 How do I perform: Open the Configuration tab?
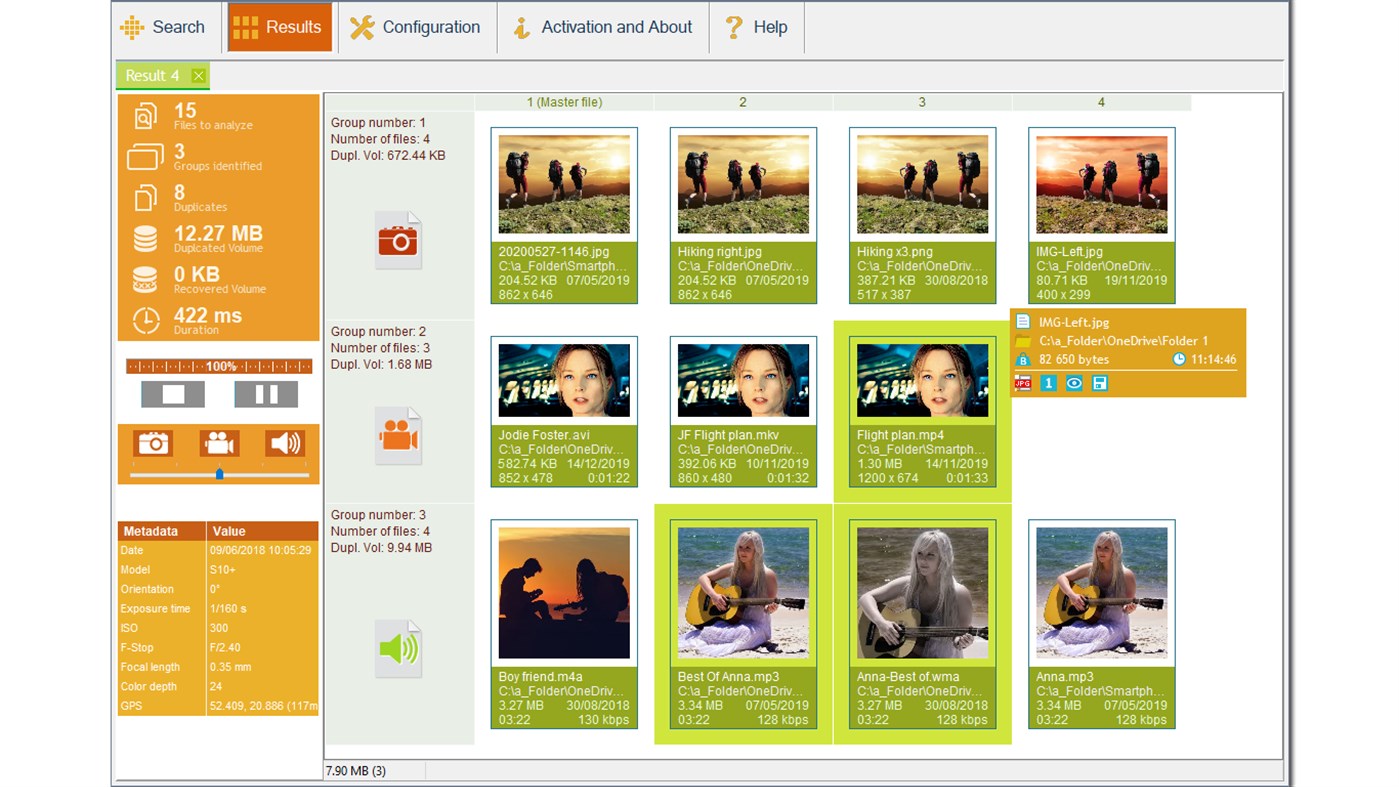click(x=416, y=27)
